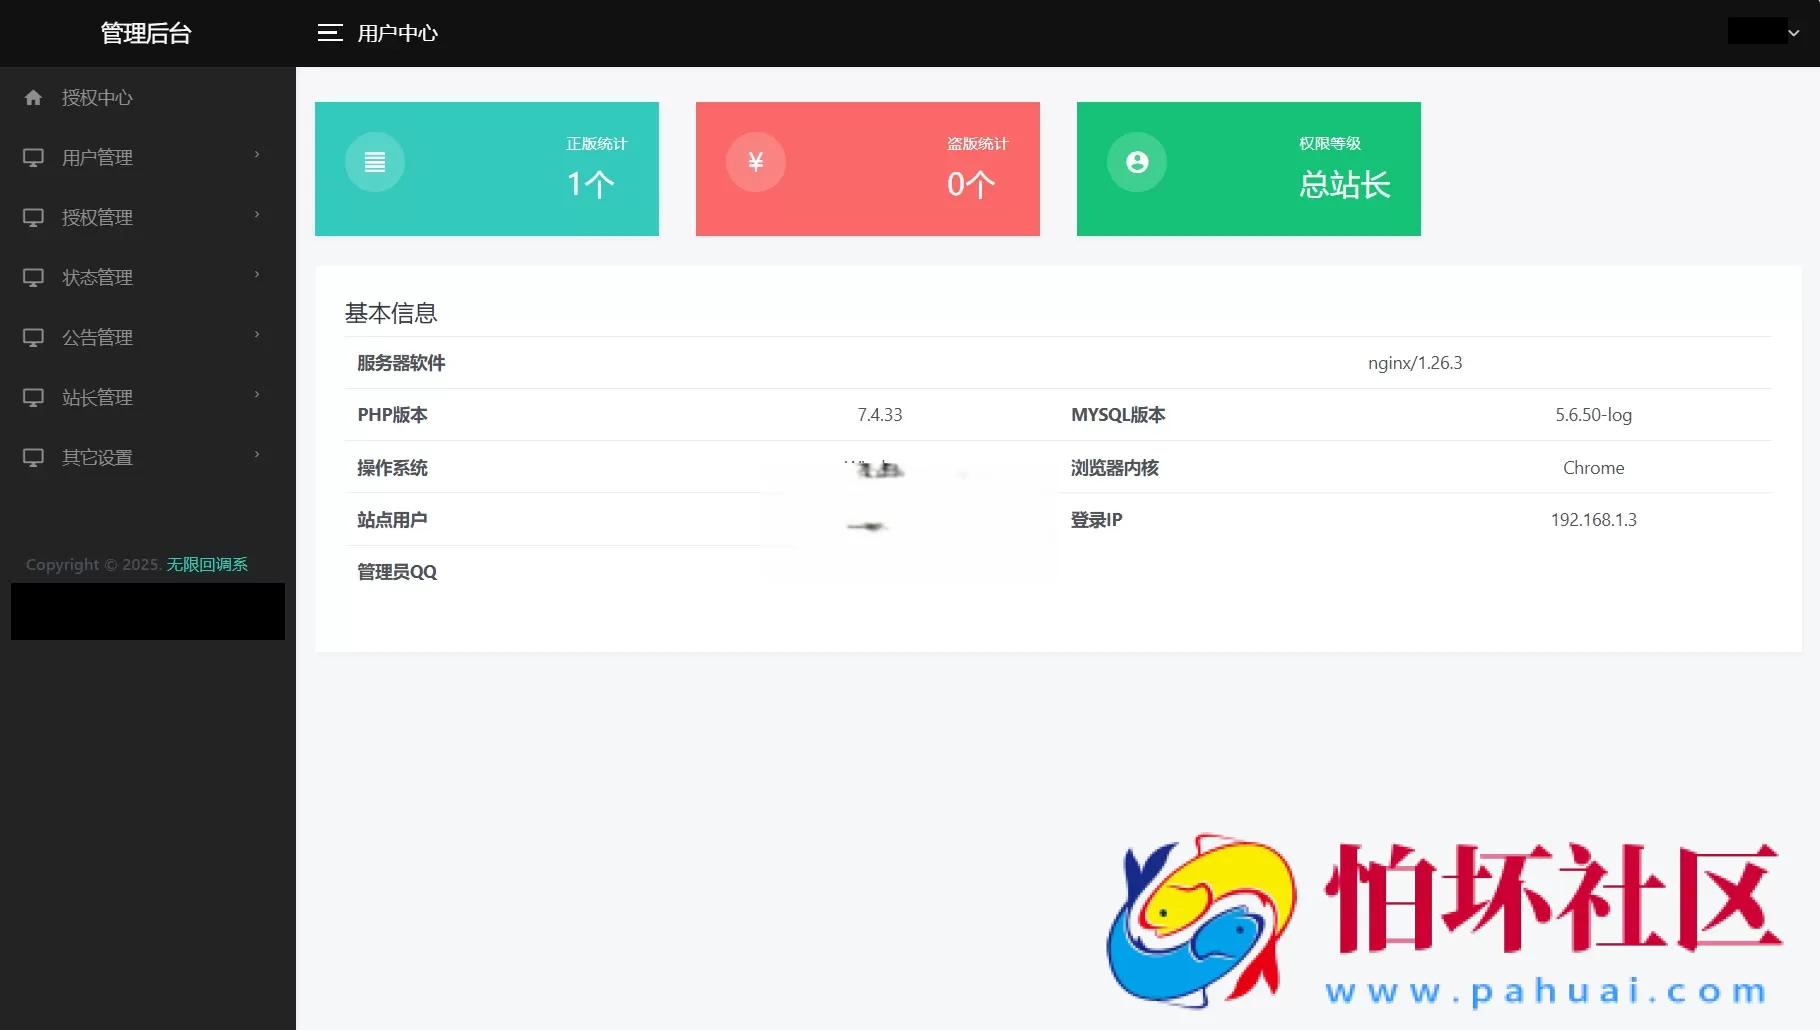Click the user avatar icon on 权限等级 card
Image resolution: width=1820 pixels, height=1030 pixels.
(x=1136, y=161)
